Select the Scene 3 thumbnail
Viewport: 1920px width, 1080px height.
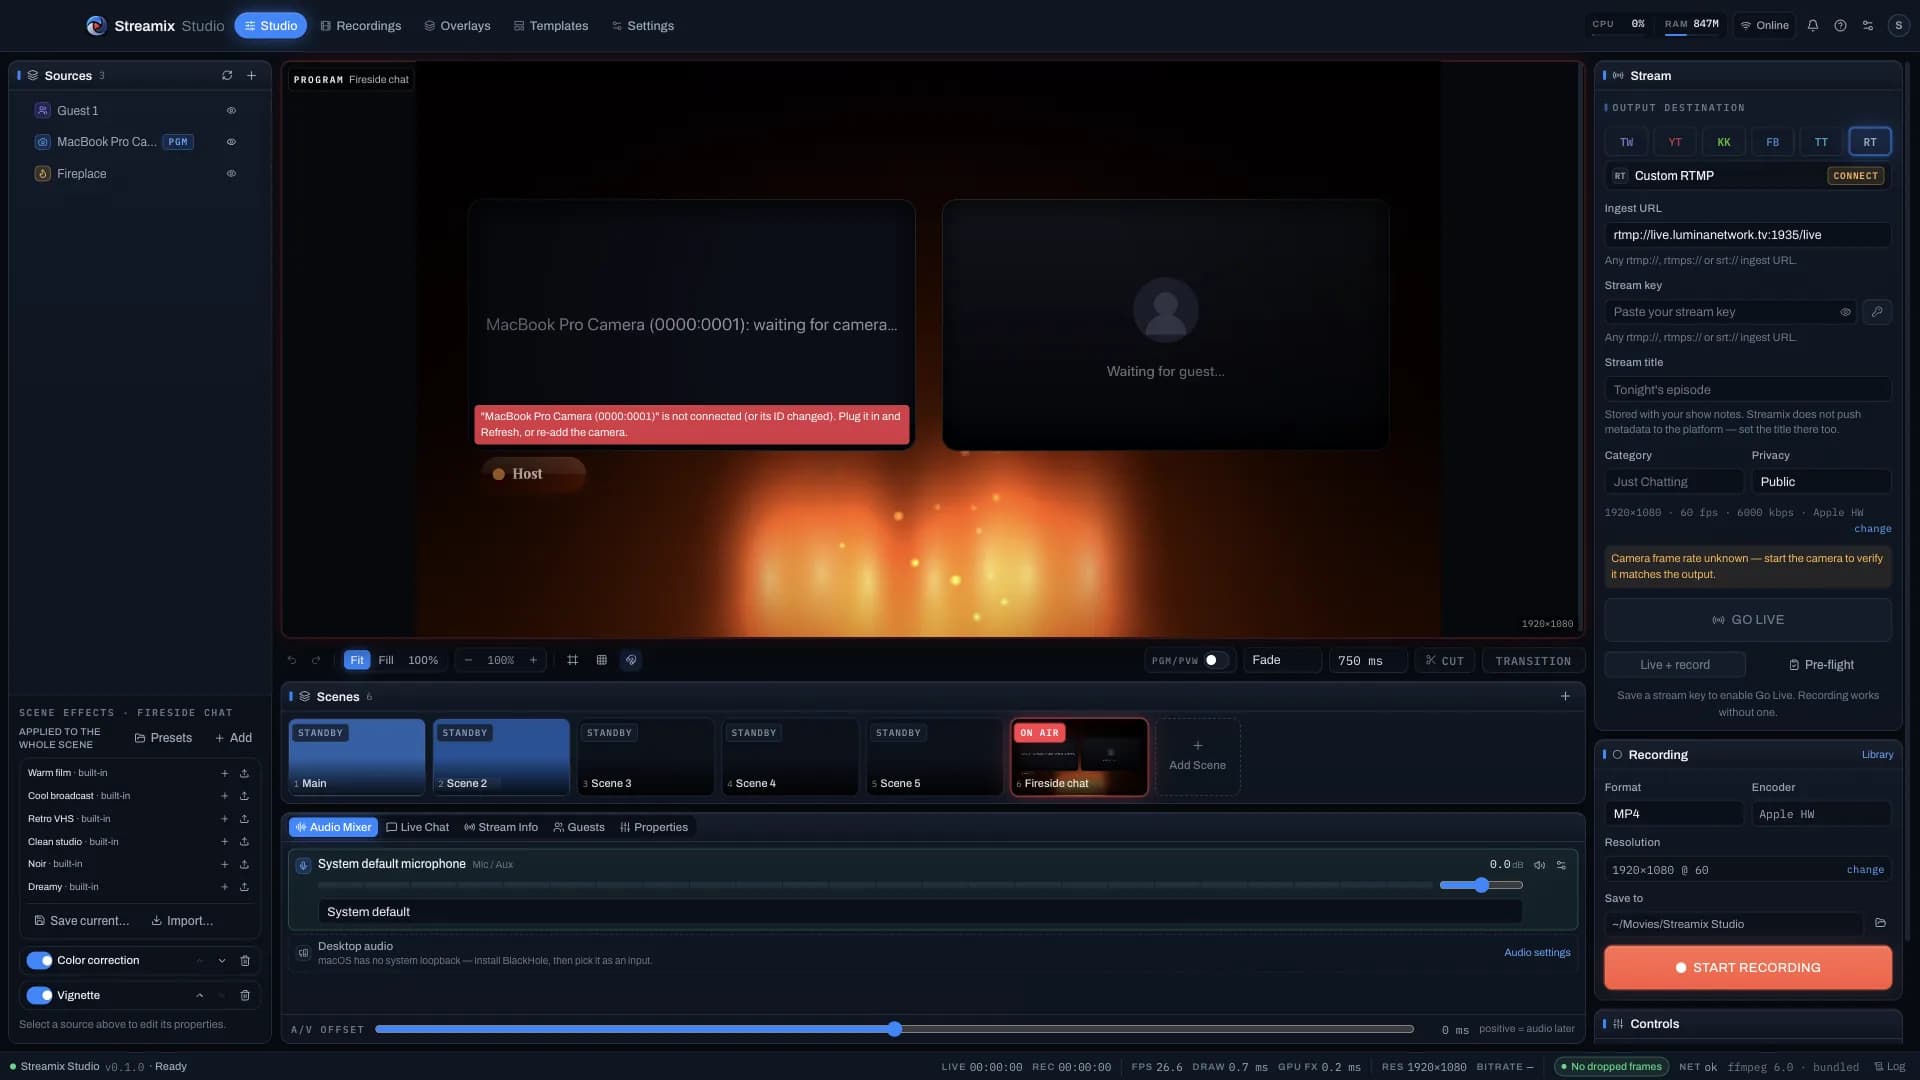click(x=646, y=758)
